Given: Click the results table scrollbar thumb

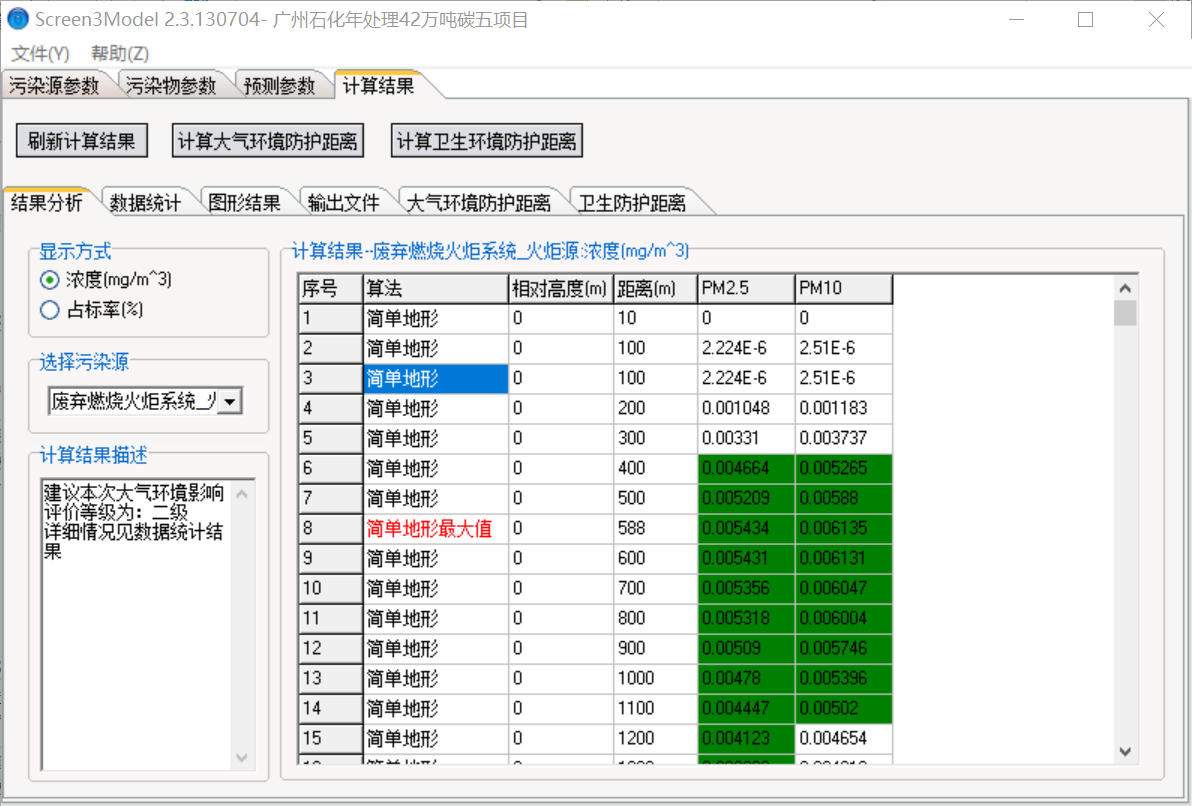Looking at the screenshot, I should point(1125,313).
